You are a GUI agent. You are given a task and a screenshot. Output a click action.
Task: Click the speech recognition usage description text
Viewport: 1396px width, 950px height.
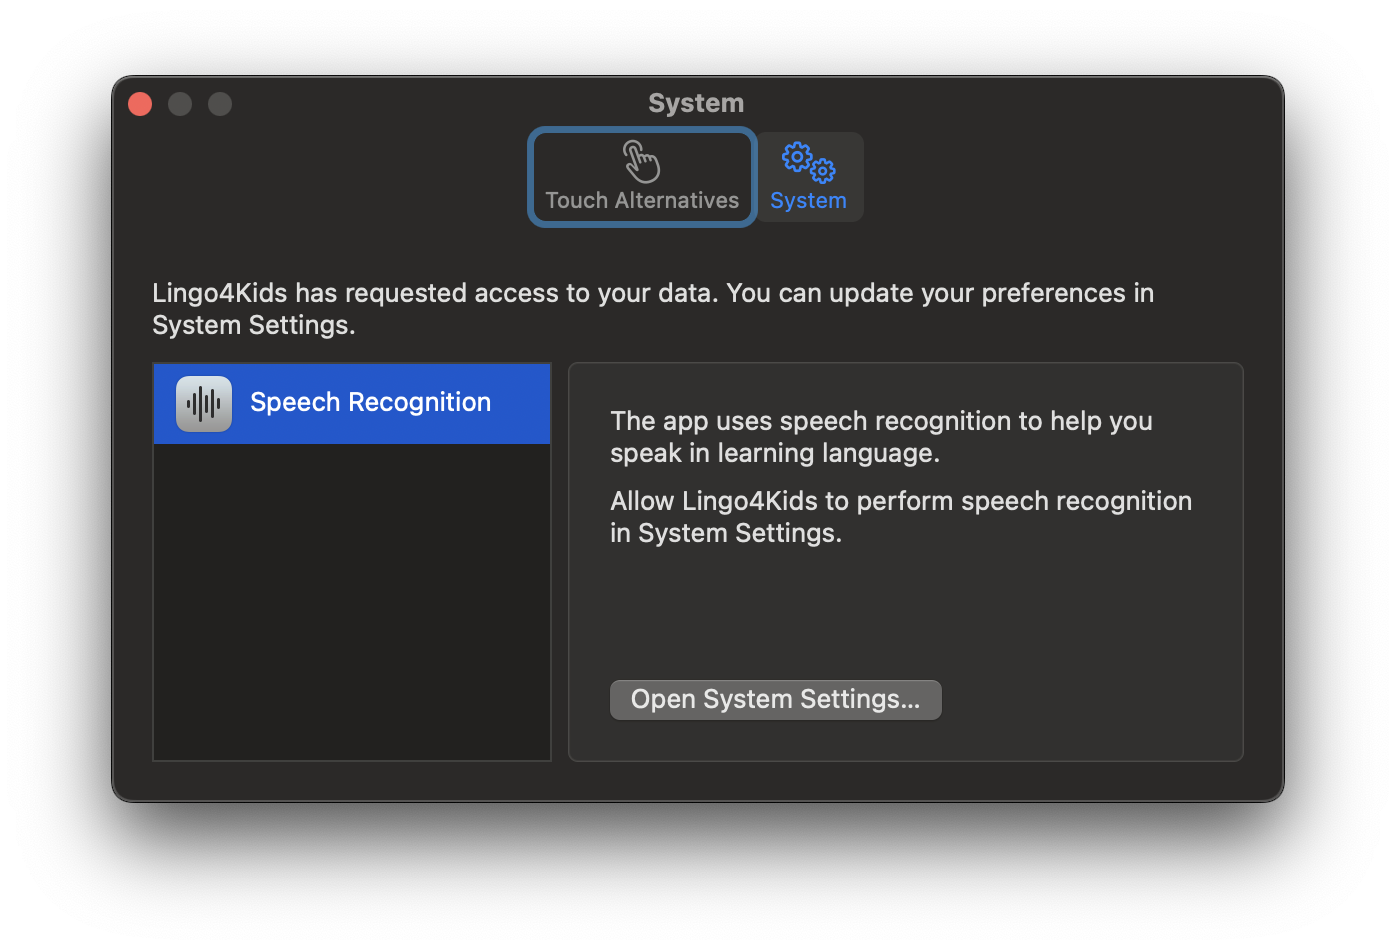click(881, 437)
